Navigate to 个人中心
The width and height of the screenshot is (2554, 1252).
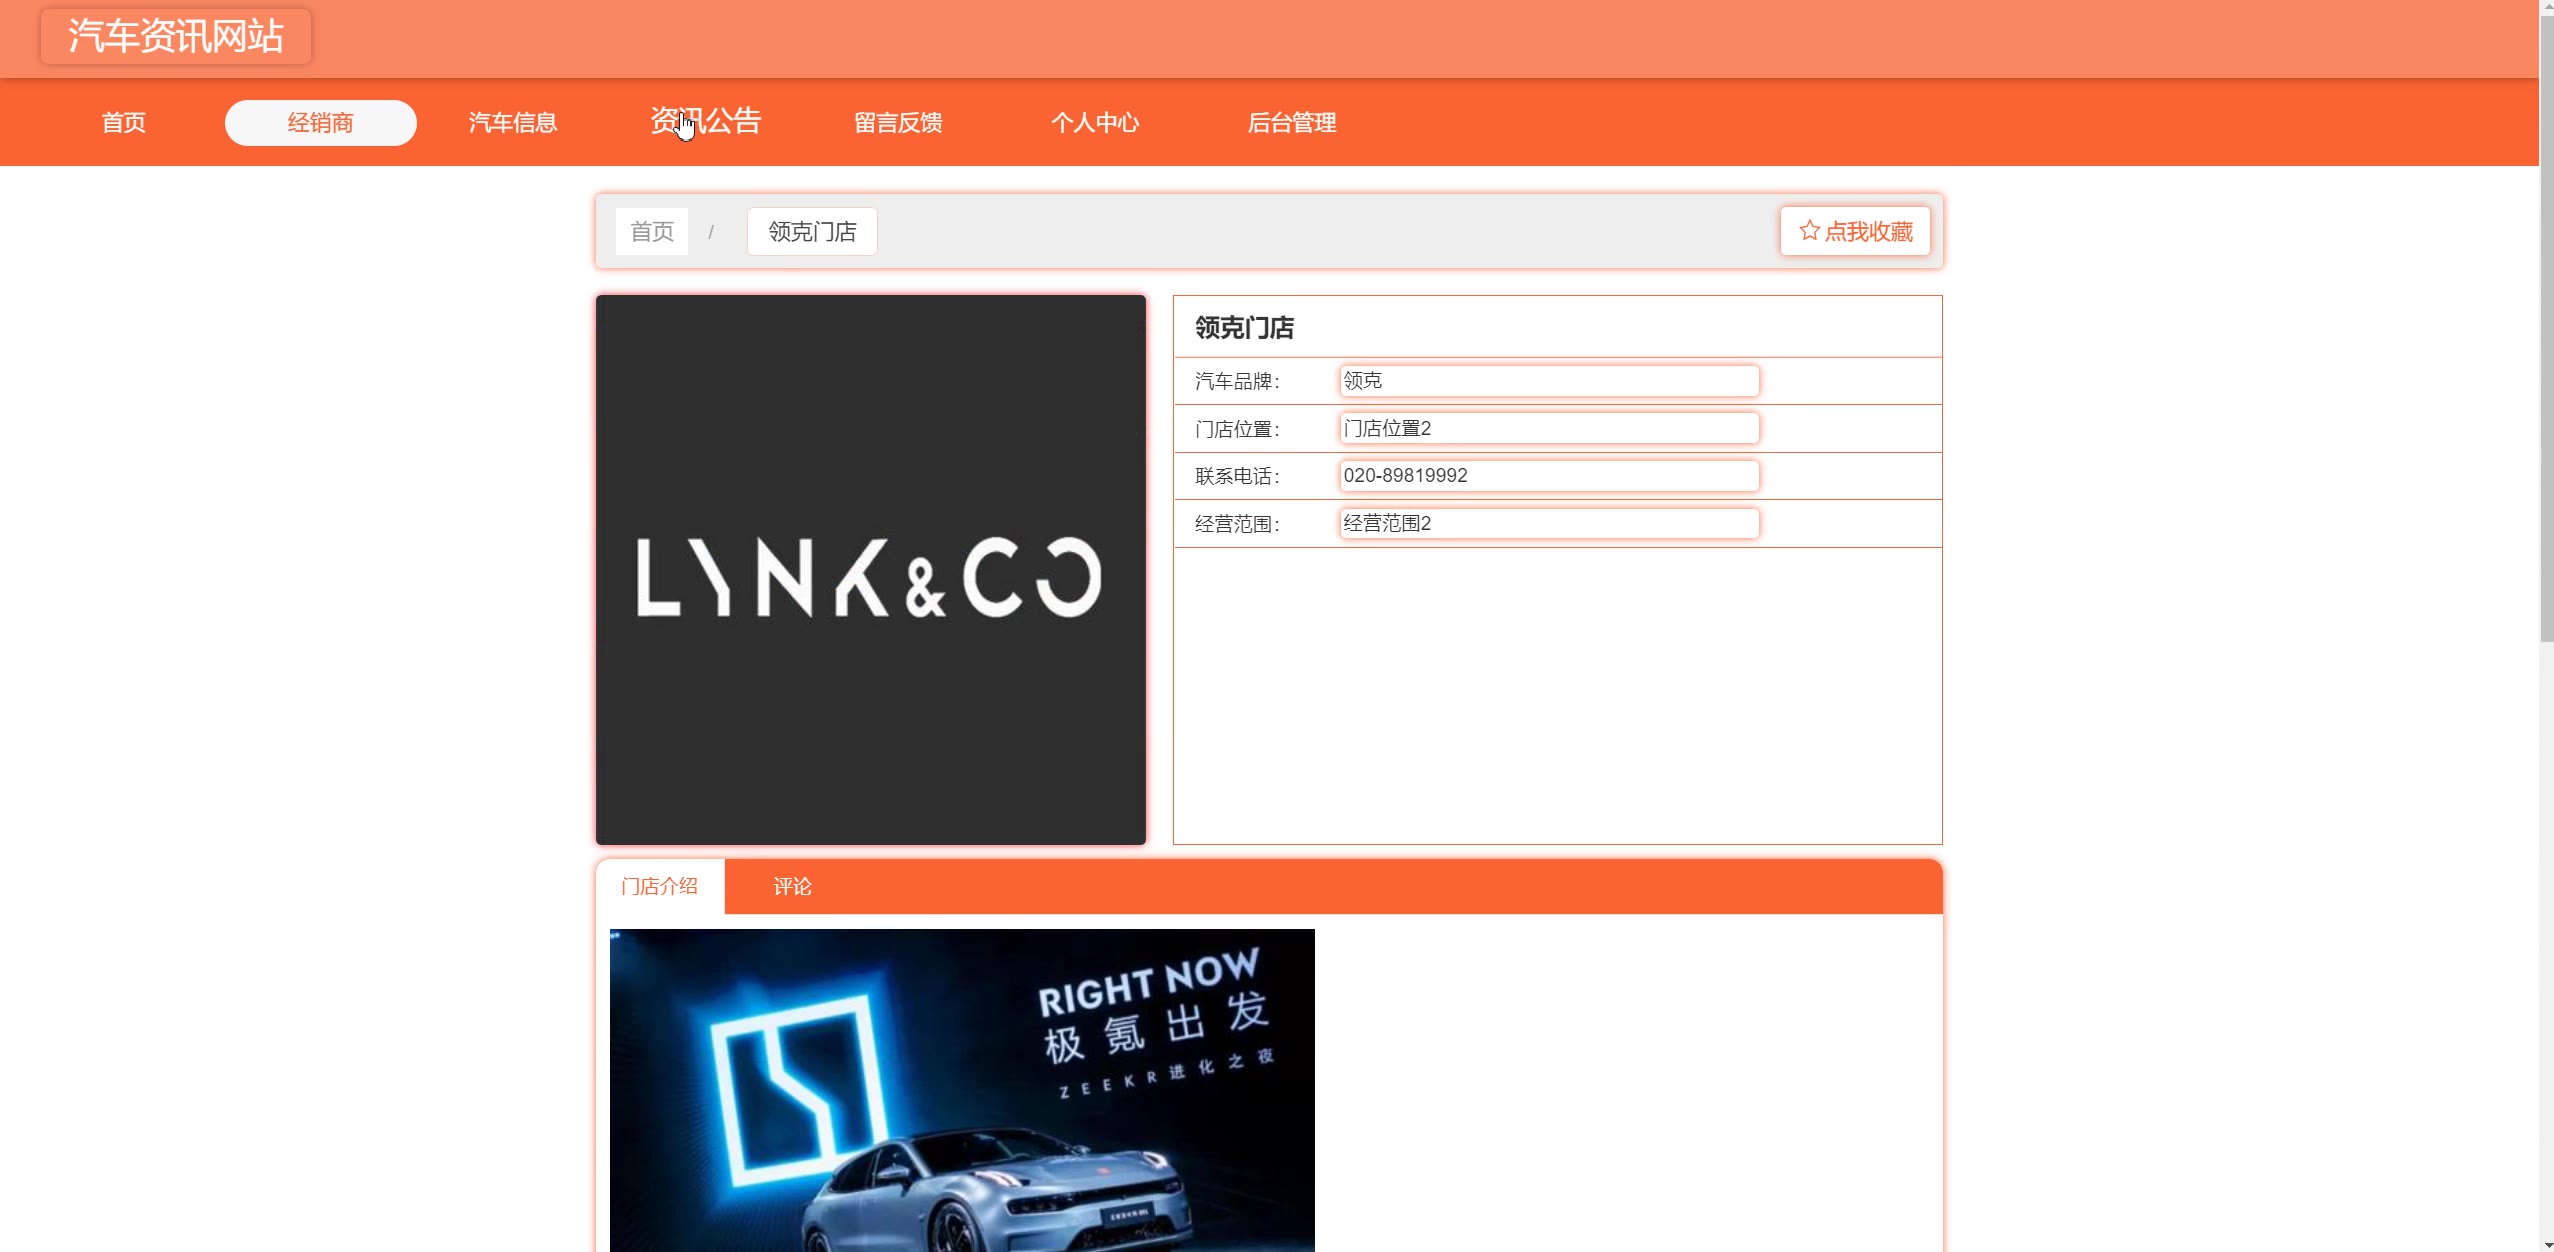(x=1095, y=123)
